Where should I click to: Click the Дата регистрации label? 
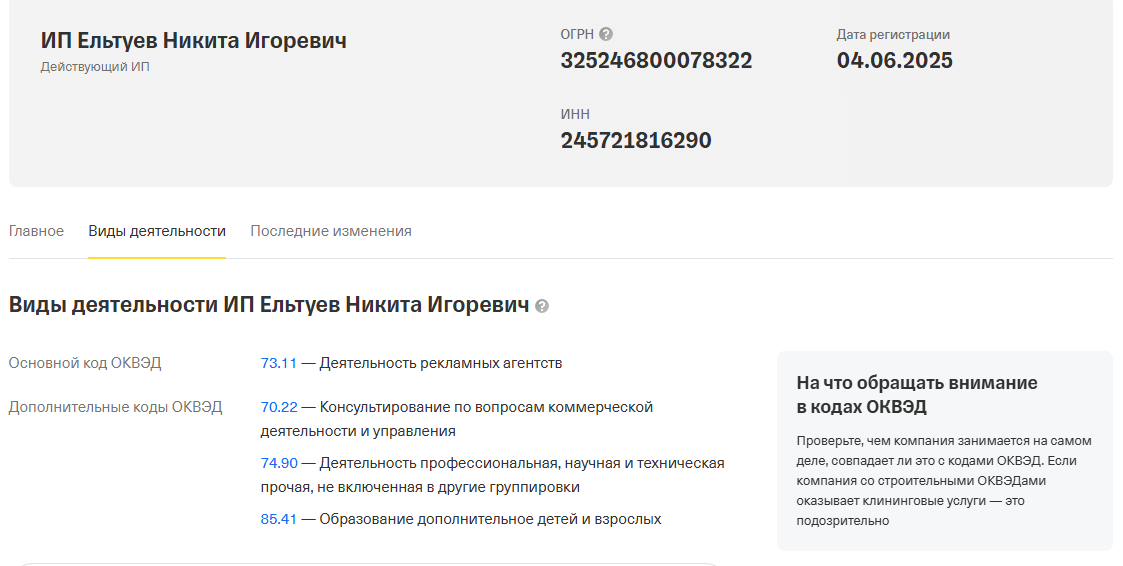(x=893, y=34)
